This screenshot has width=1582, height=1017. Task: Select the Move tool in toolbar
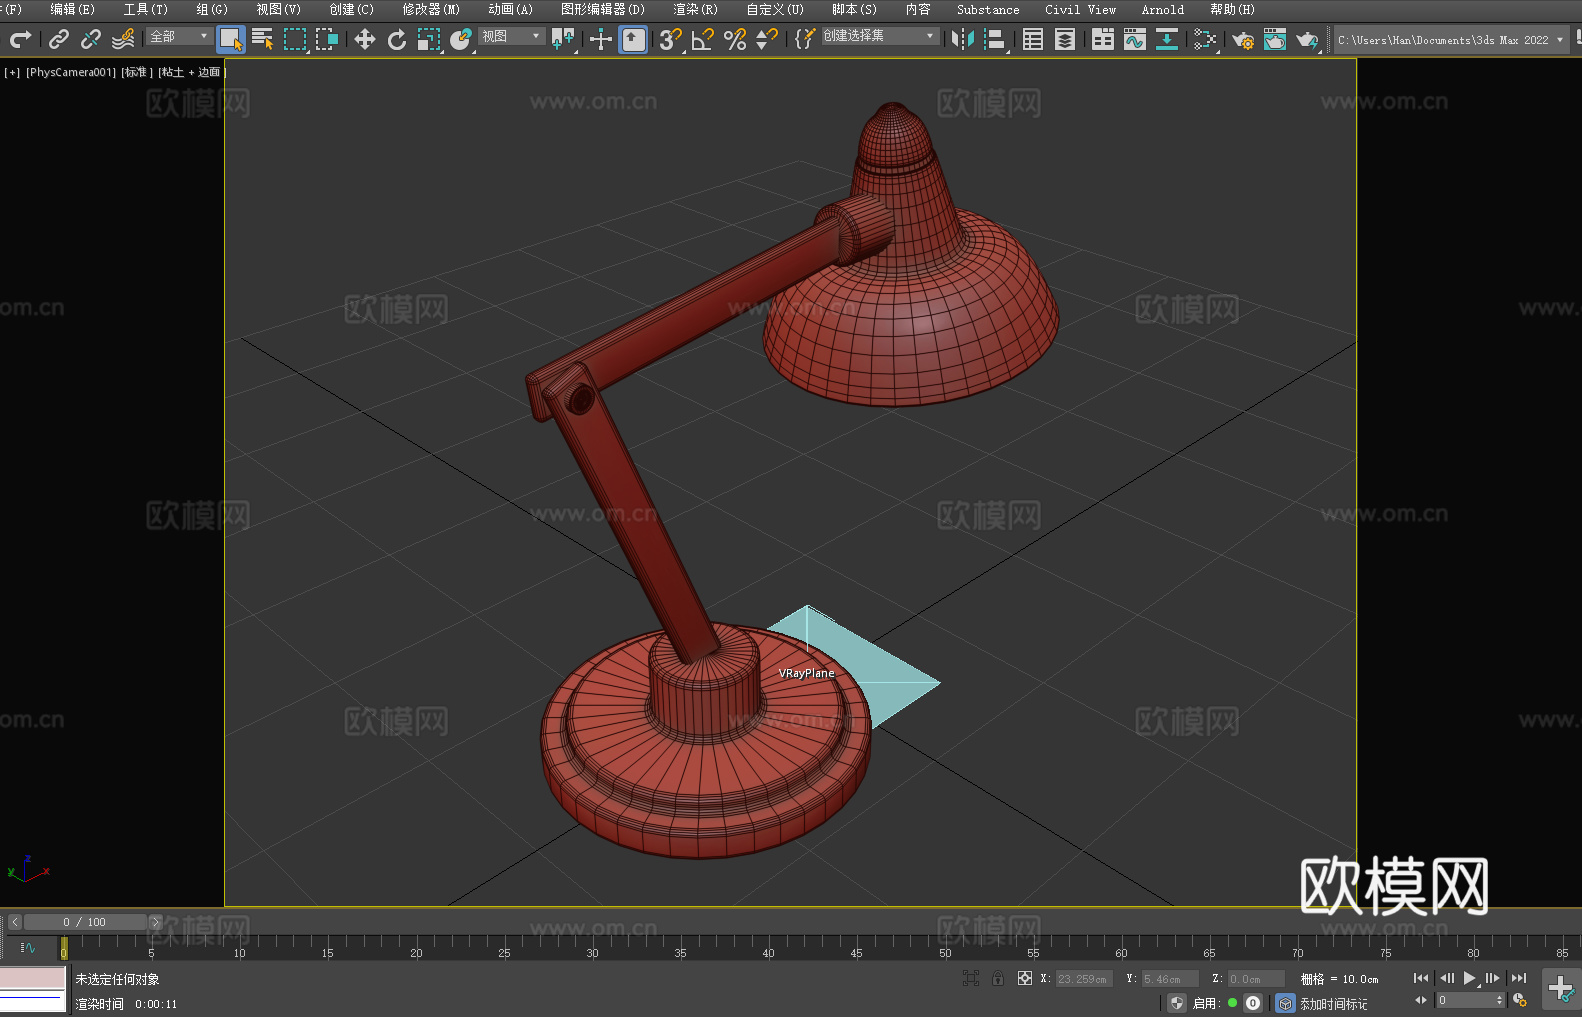(x=365, y=39)
